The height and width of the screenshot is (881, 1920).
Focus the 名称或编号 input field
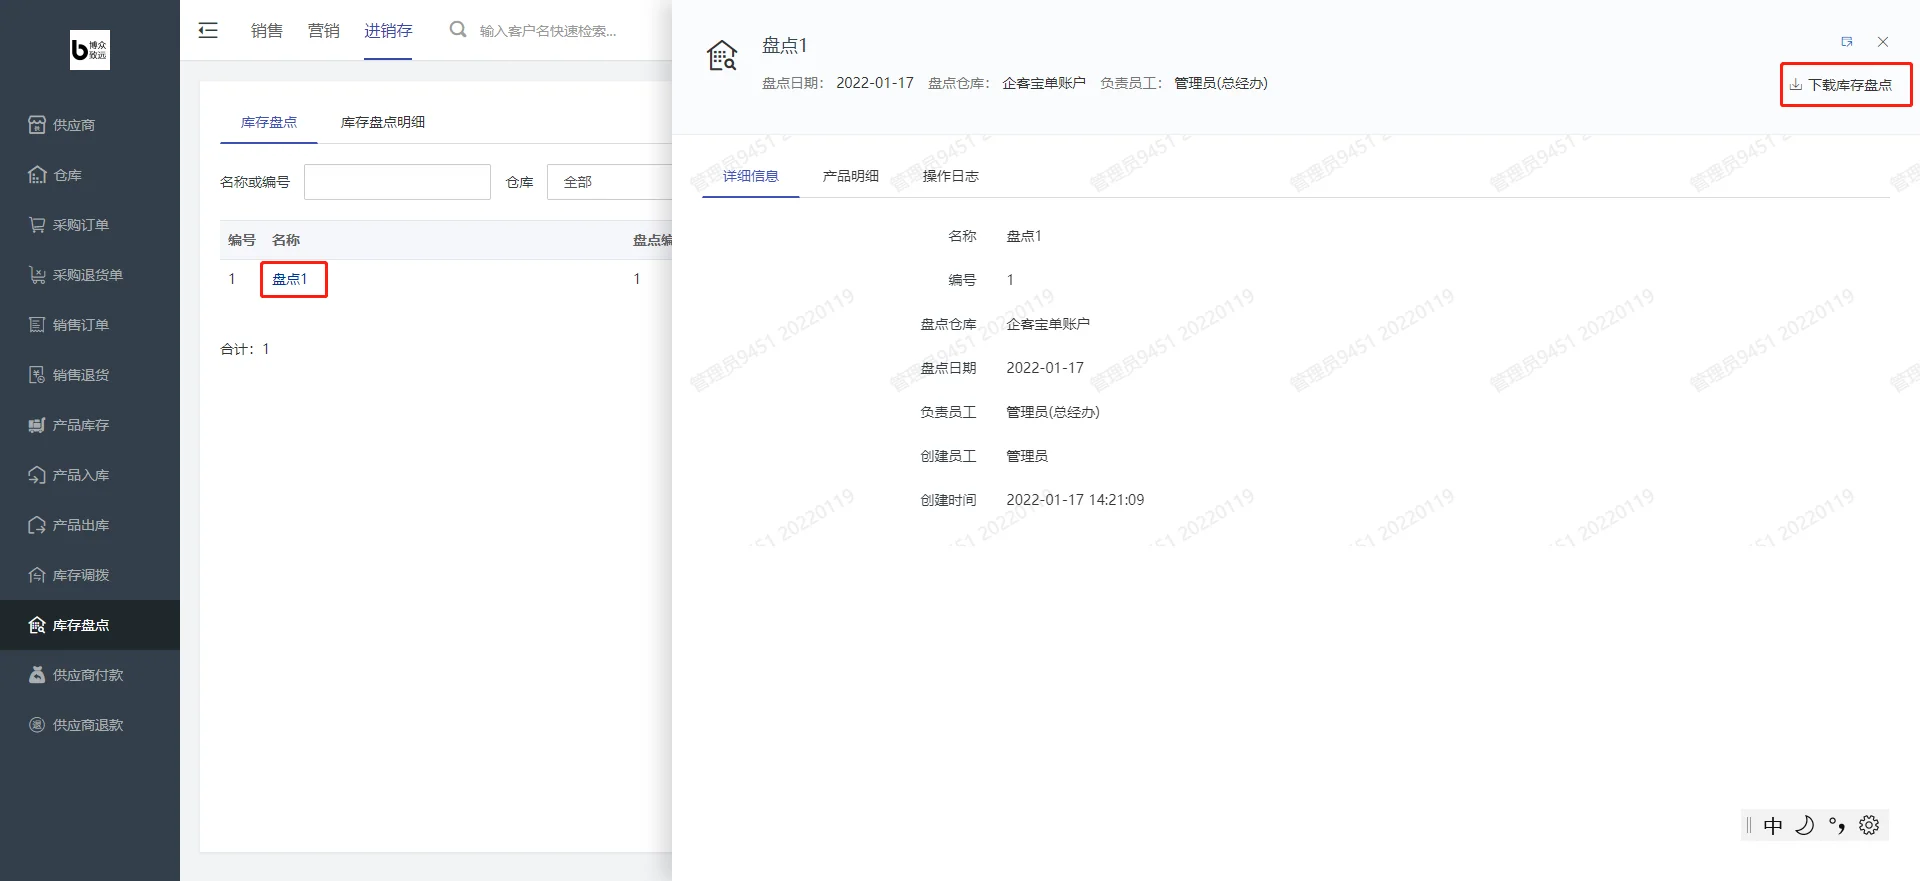pos(397,182)
